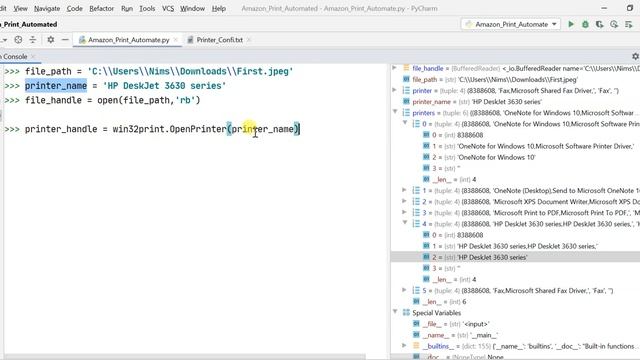
Task: Select highlighted 'HP DeskJet 3630 series' row
Action: coord(516,257)
